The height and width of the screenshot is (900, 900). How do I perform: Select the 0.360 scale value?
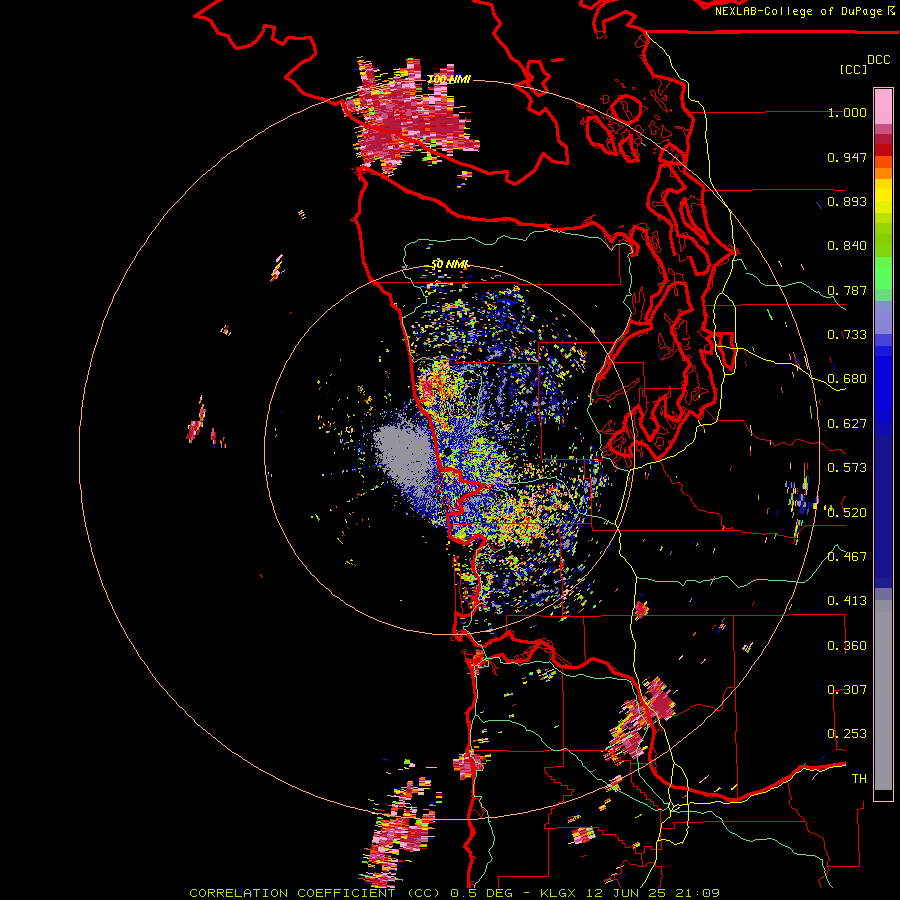[x=847, y=646]
